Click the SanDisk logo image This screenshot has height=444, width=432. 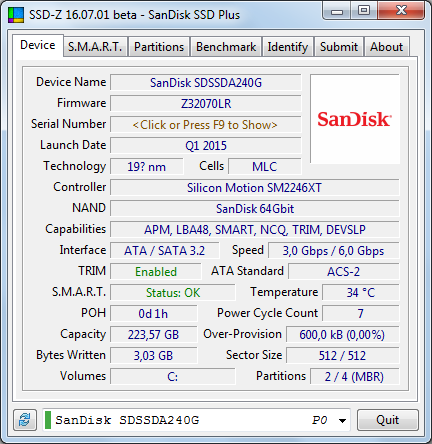pos(355,119)
